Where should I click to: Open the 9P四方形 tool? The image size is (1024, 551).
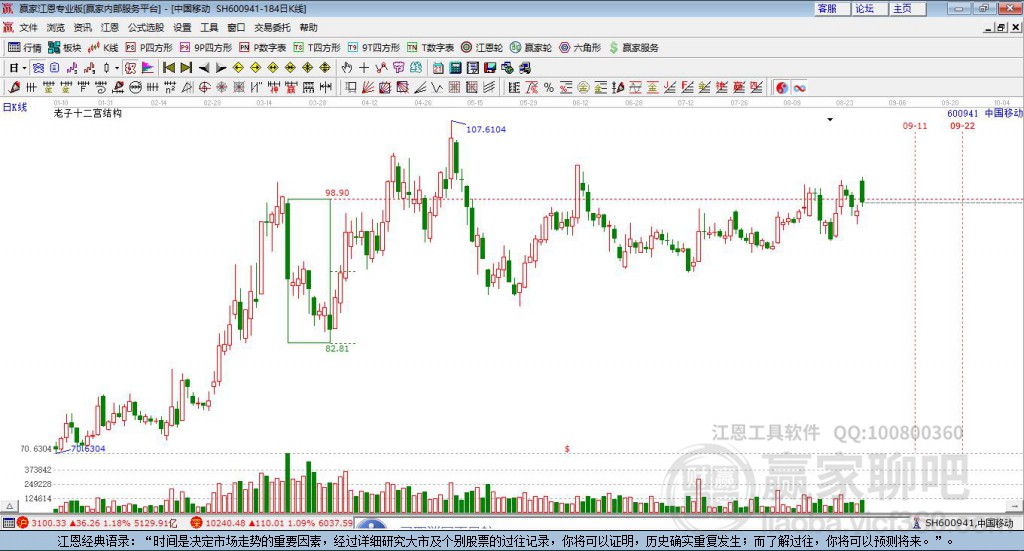click(x=206, y=48)
